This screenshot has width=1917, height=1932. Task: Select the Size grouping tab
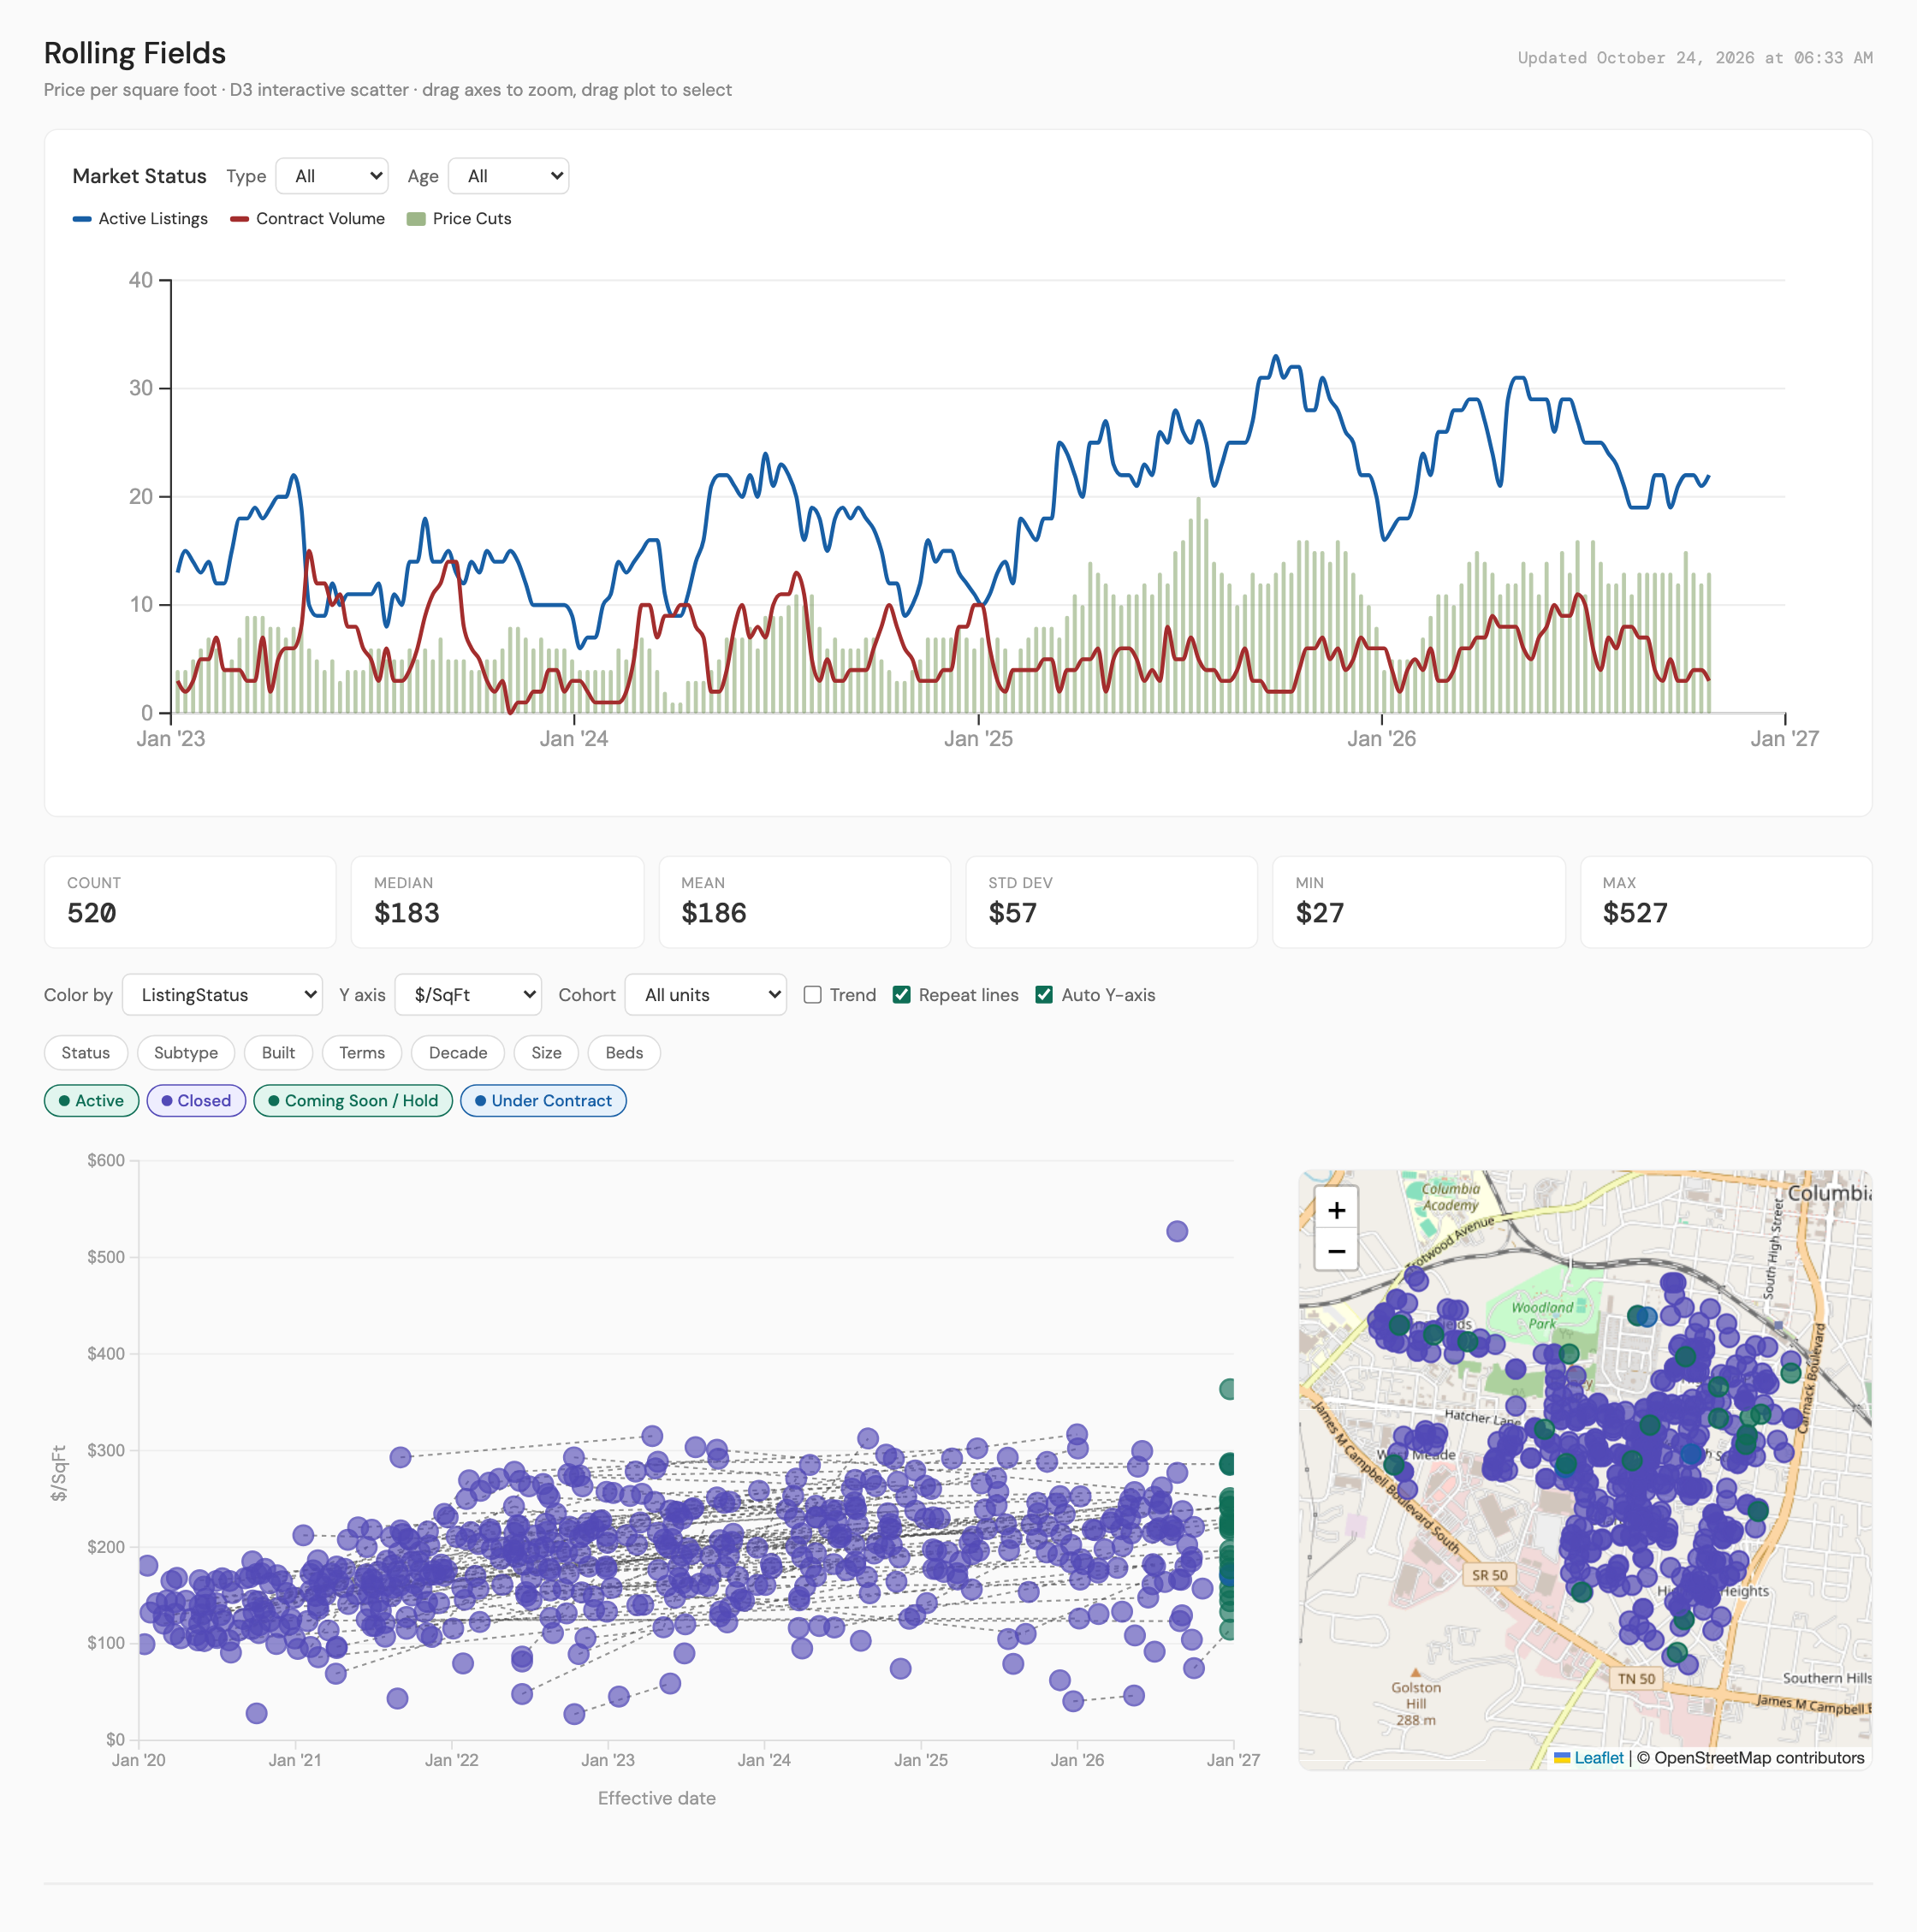point(546,1053)
